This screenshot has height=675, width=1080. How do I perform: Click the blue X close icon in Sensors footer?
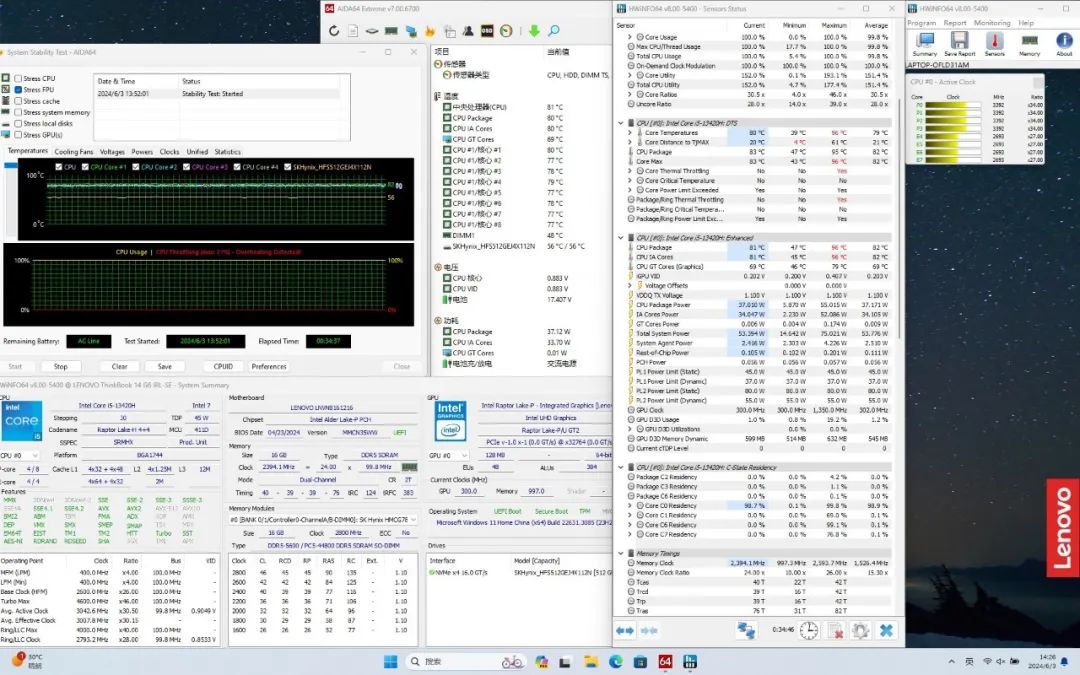point(886,630)
